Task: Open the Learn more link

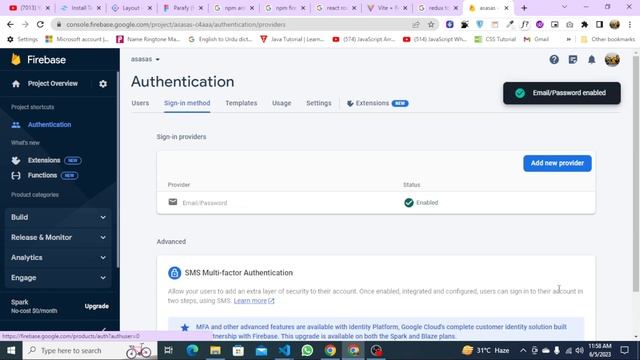Action: click(254, 301)
